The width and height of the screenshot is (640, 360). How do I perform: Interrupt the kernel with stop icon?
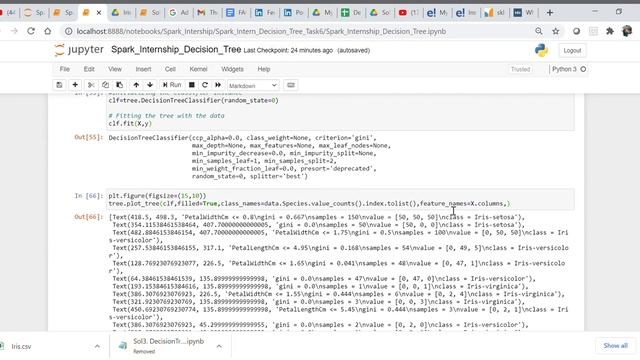(x=191, y=85)
